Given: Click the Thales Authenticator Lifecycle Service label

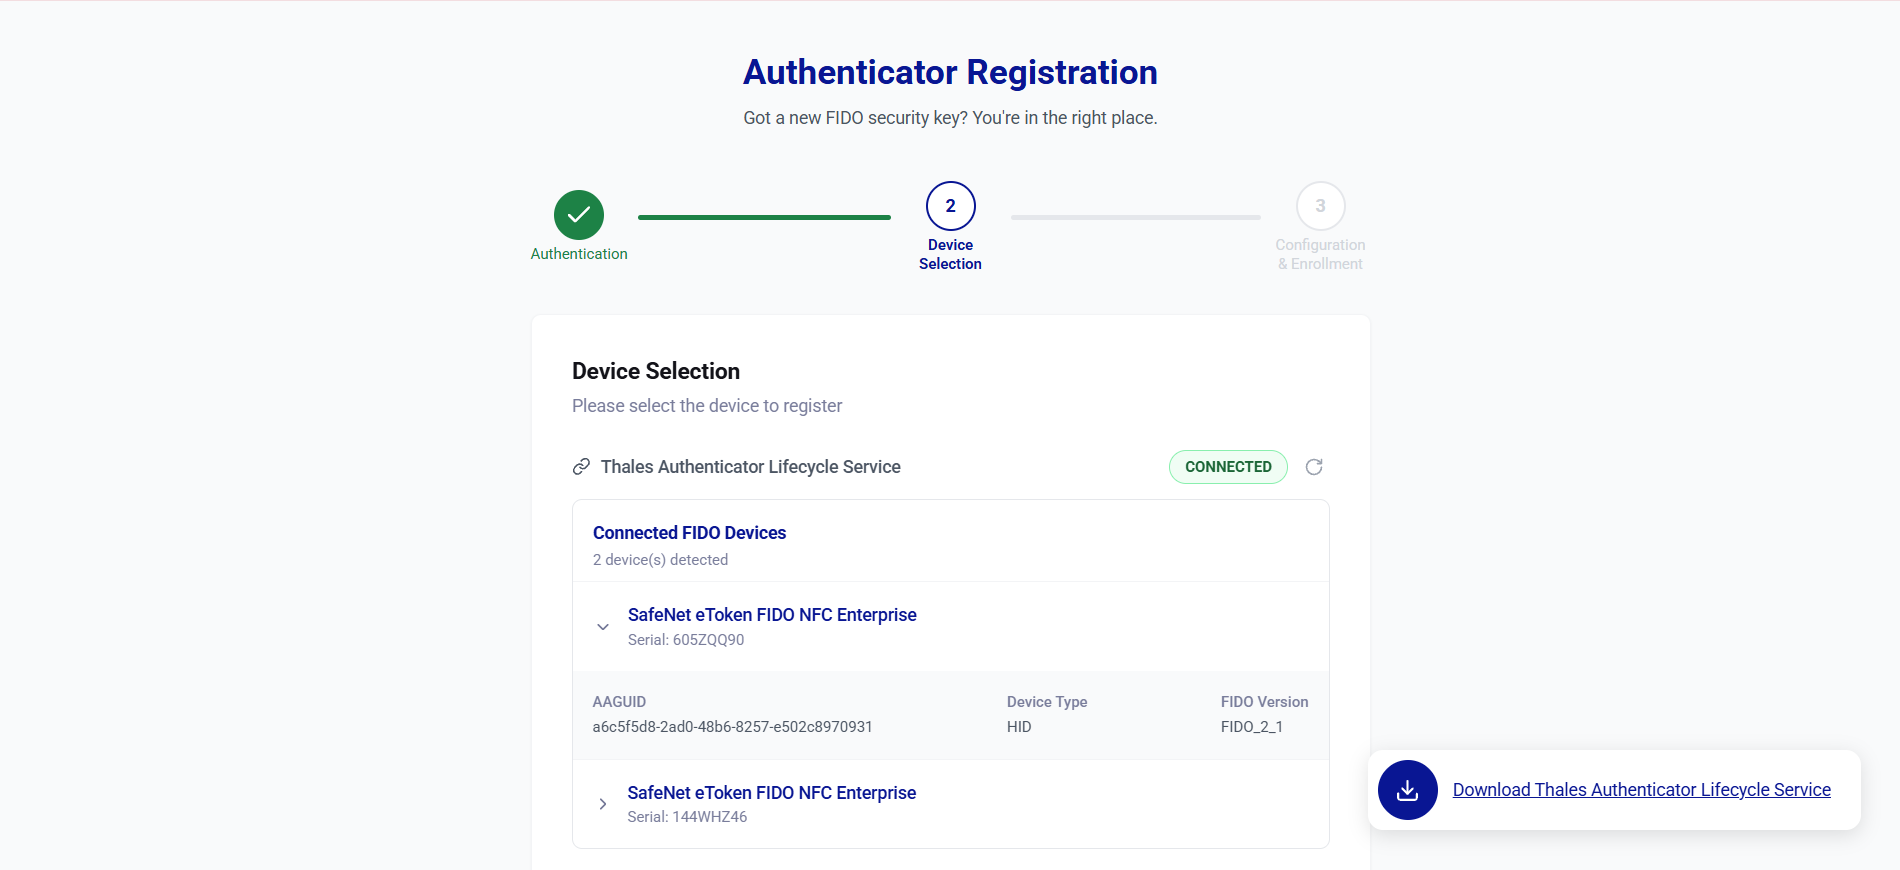Looking at the screenshot, I should pyautogui.click(x=750, y=467).
